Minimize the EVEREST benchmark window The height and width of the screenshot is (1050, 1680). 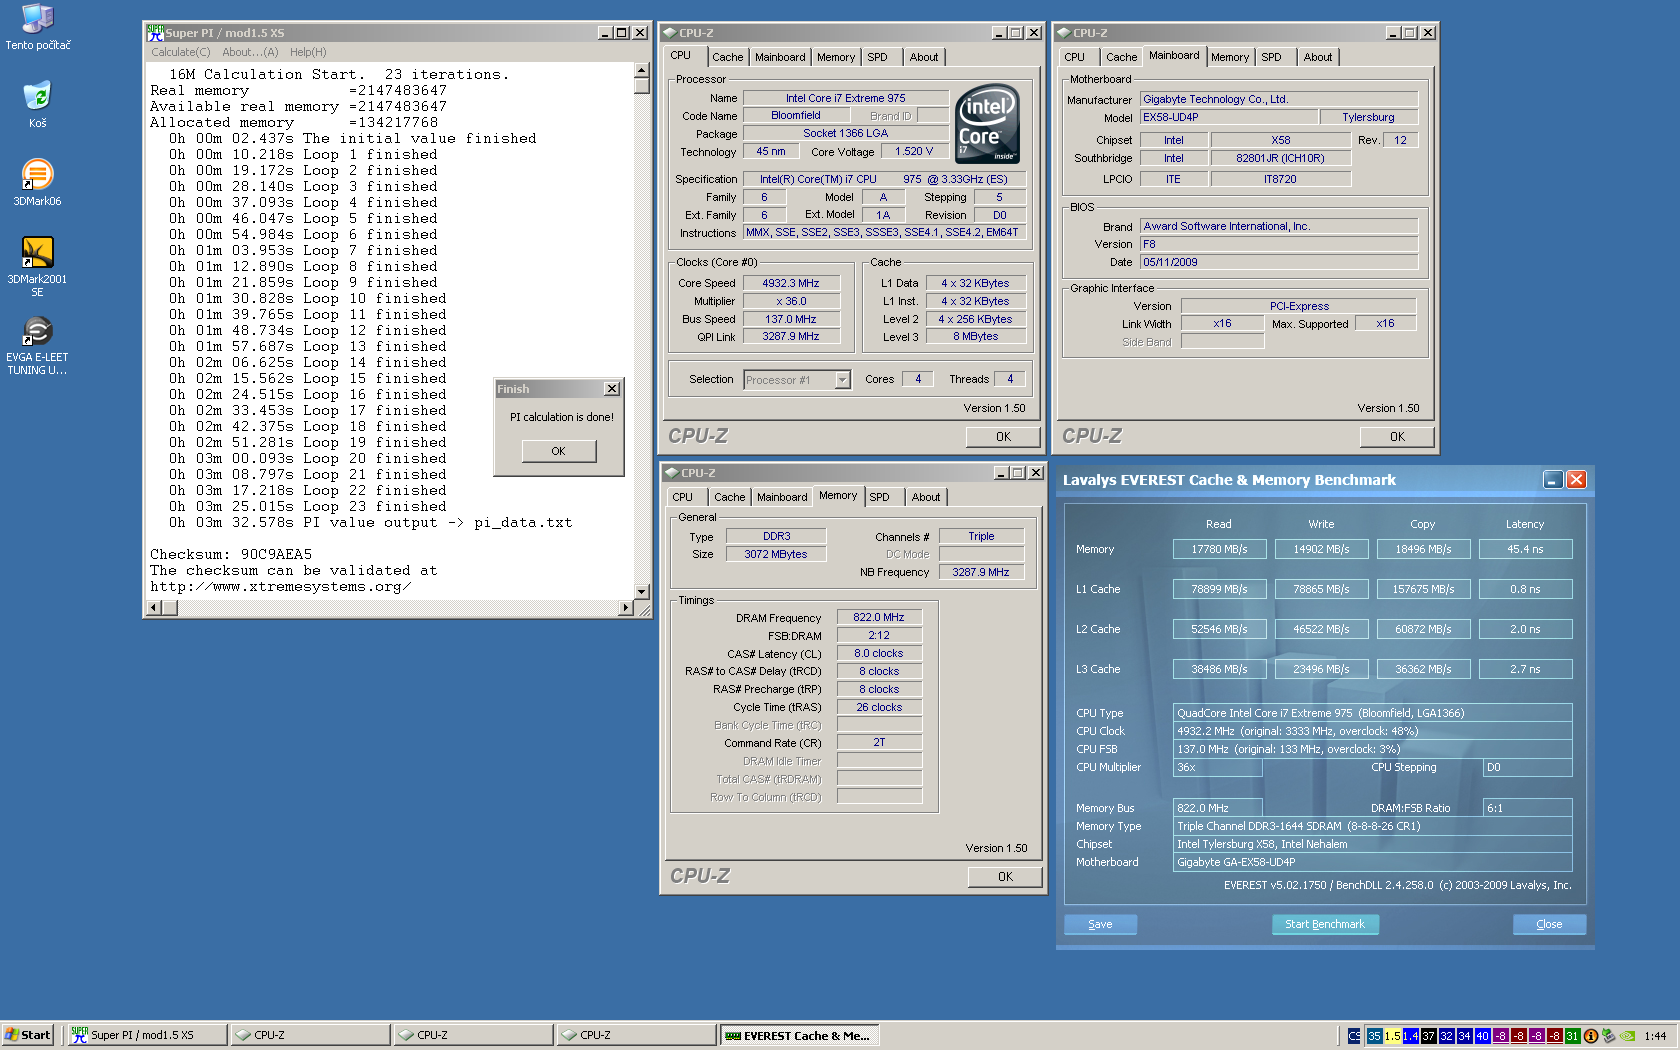pyautogui.click(x=1552, y=480)
